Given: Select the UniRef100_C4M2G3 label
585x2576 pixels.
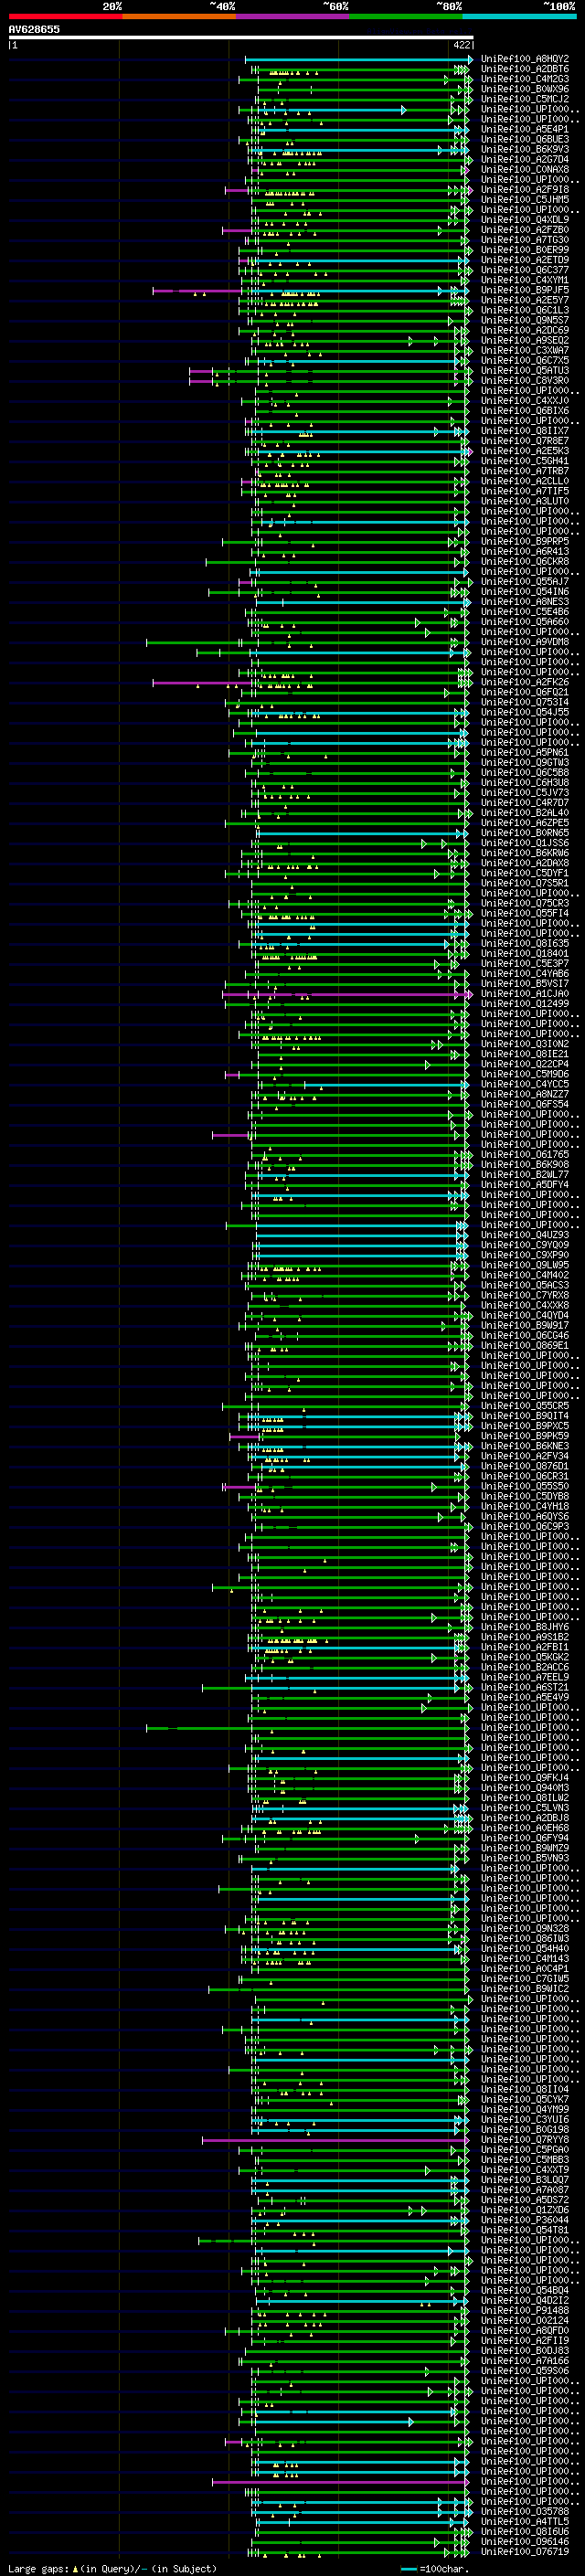Looking at the screenshot, I should pos(525,79).
